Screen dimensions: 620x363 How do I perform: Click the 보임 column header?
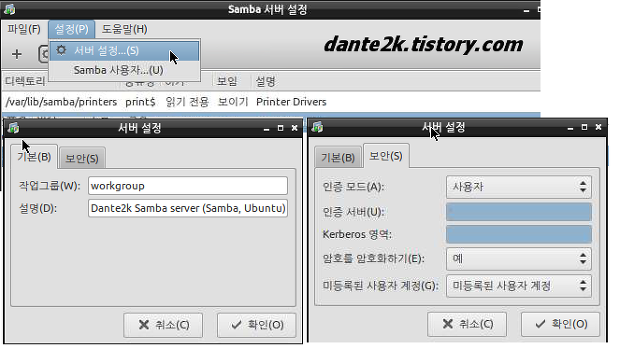(227, 81)
